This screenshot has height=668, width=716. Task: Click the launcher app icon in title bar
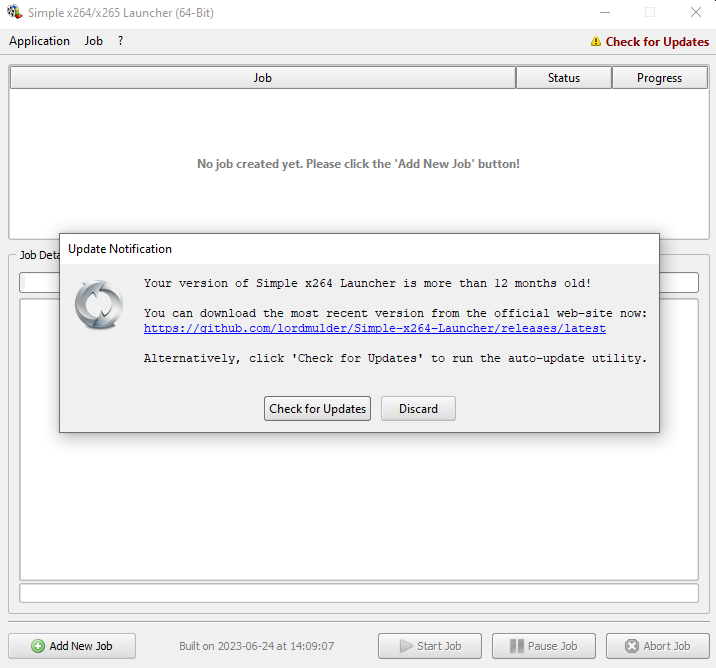tap(14, 13)
